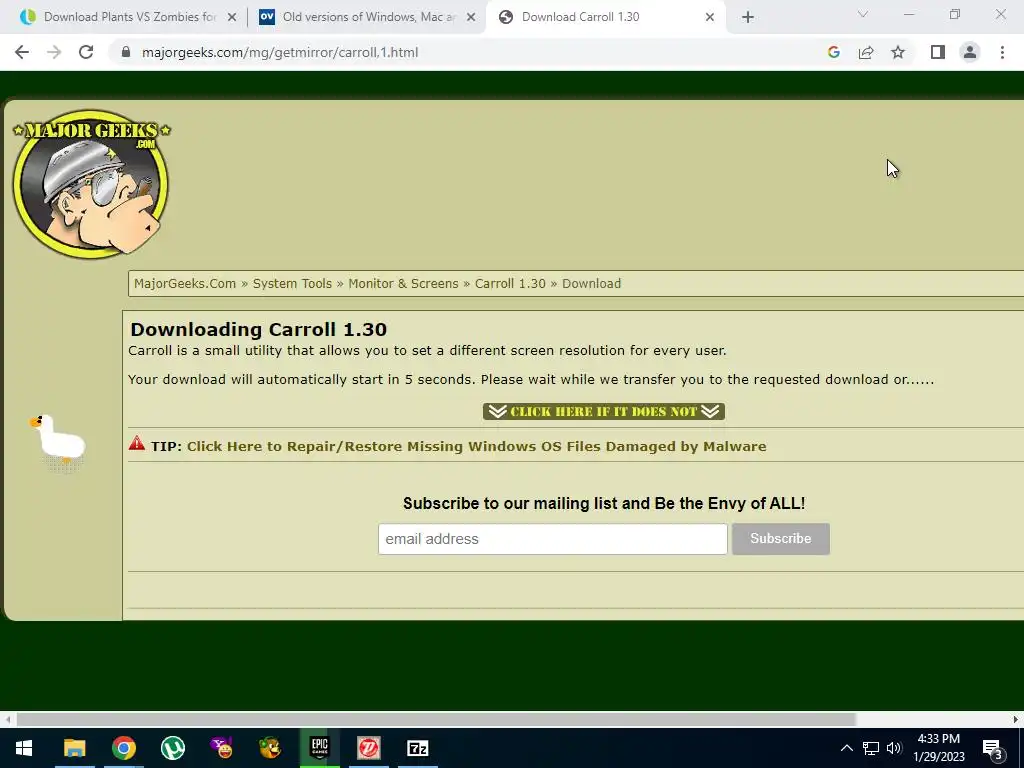Open Epic Games Launcher from taskbar
Image resolution: width=1024 pixels, height=768 pixels.
[x=319, y=748]
